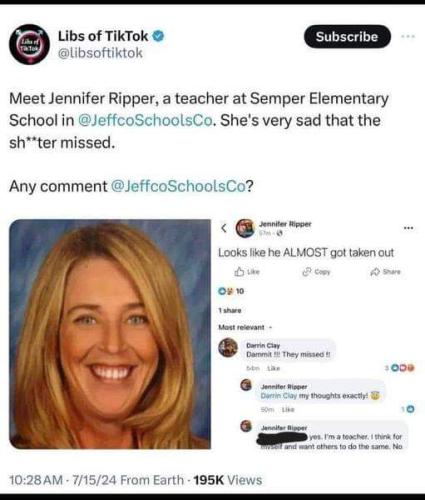Open the post reactions count of 10
The image size is (425, 500).
click(231, 291)
